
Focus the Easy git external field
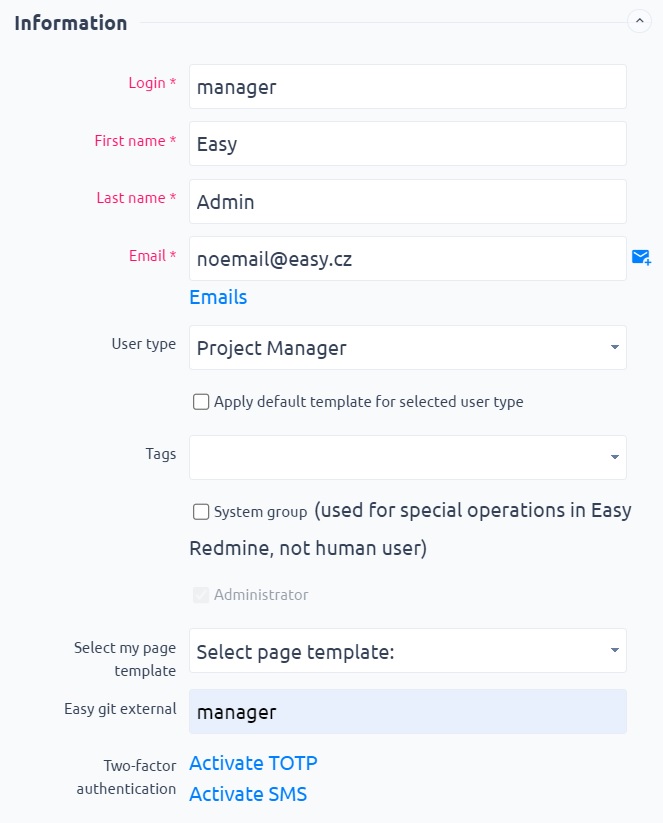pyautogui.click(x=408, y=712)
